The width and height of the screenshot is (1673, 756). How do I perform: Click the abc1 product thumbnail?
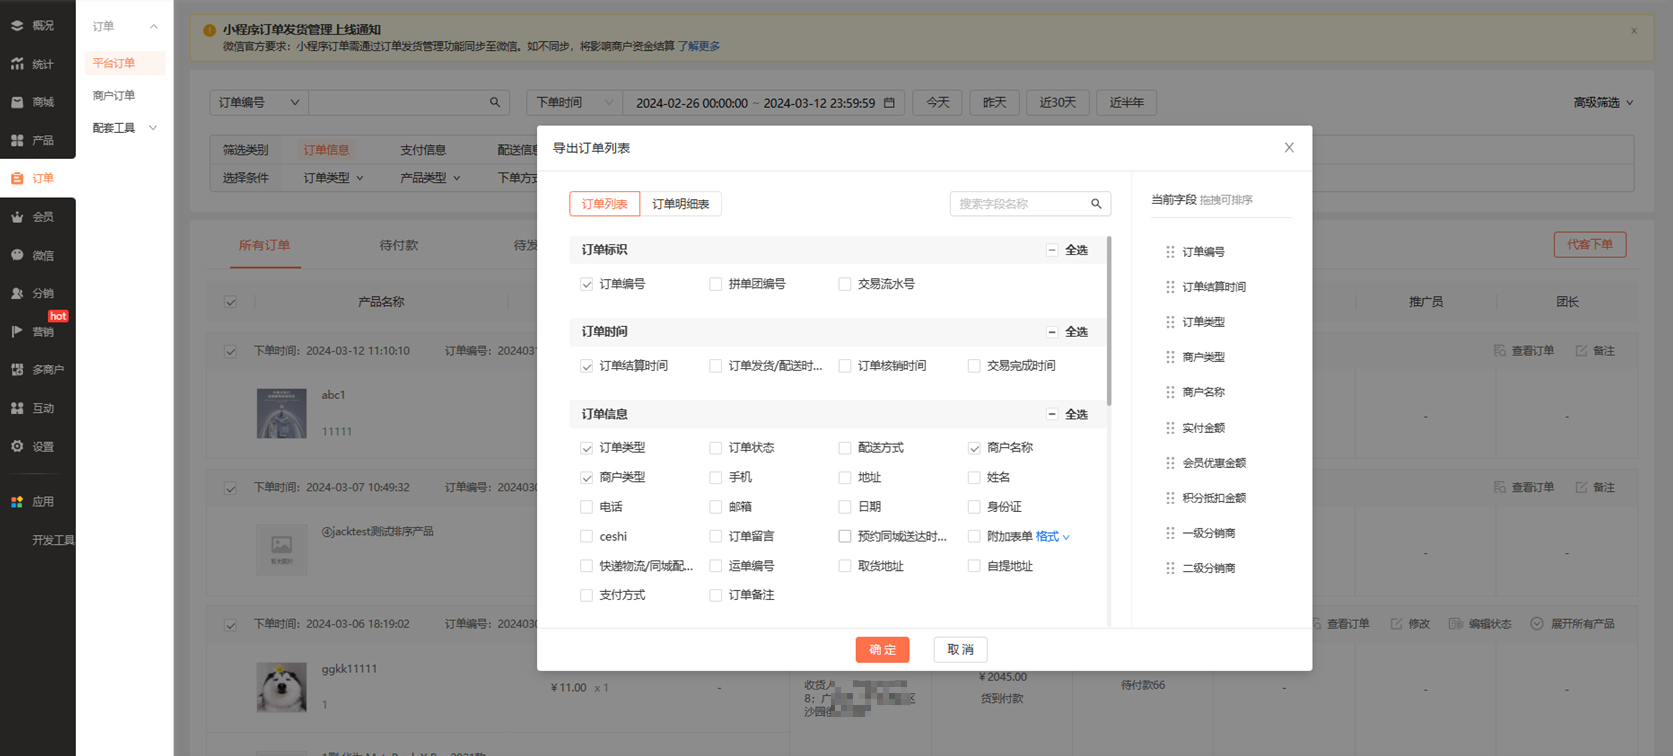281,413
